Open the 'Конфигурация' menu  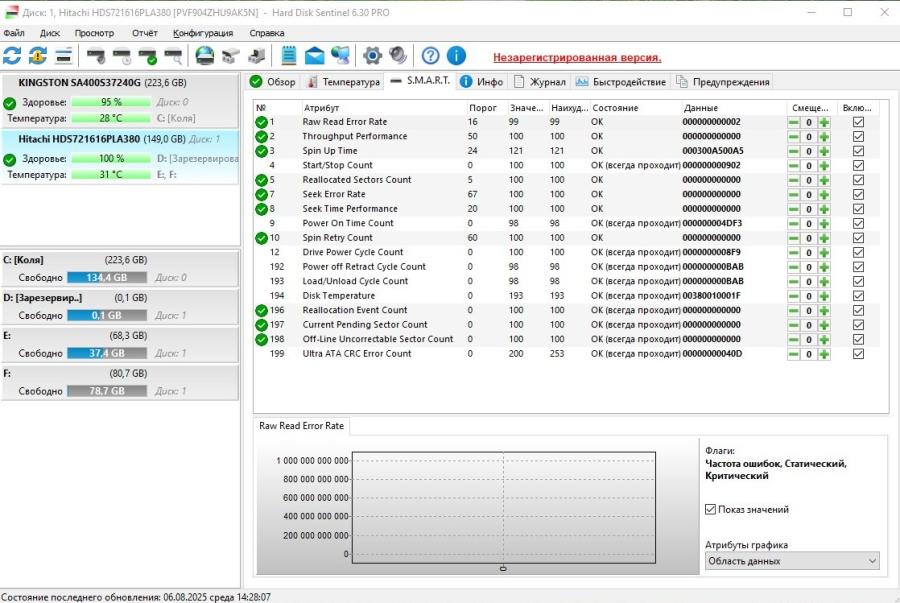point(203,33)
